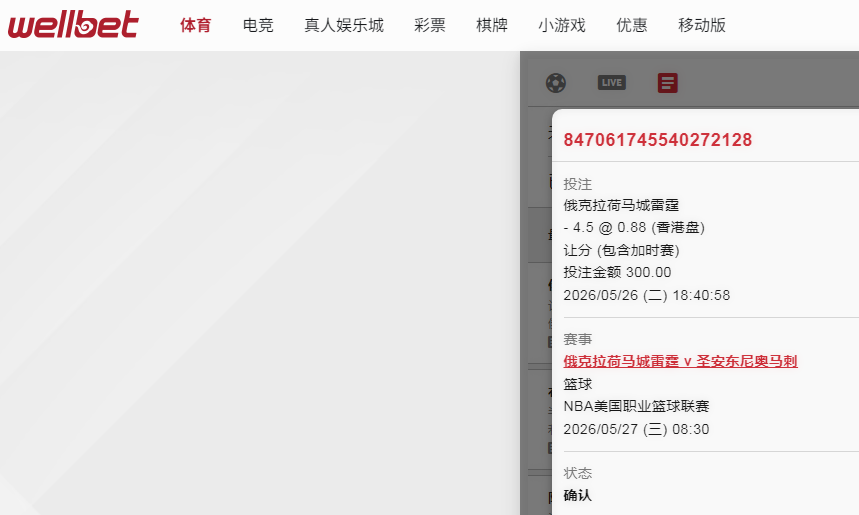Click bet time 2026/05/26 (二) 18:40:58
The height and width of the screenshot is (515, 859).
point(647,295)
